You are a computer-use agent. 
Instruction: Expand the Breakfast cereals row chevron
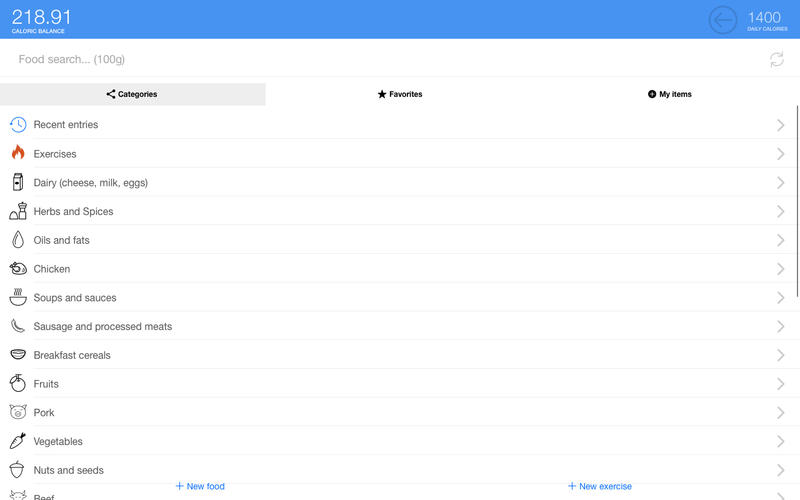pyautogui.click(x=781, y=355)
